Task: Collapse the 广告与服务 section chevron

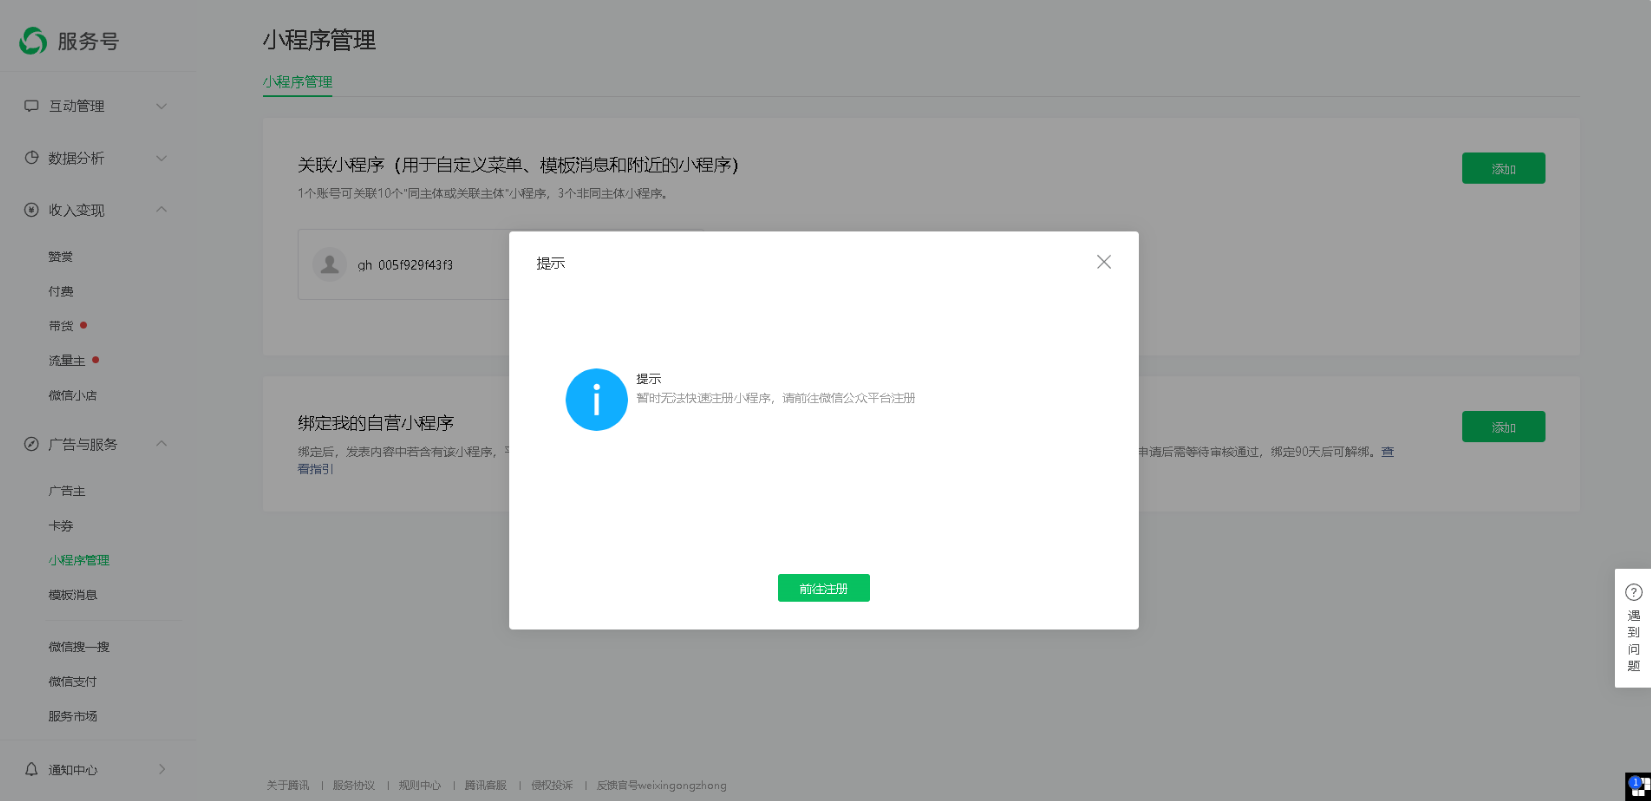Action: coord(161,443)
